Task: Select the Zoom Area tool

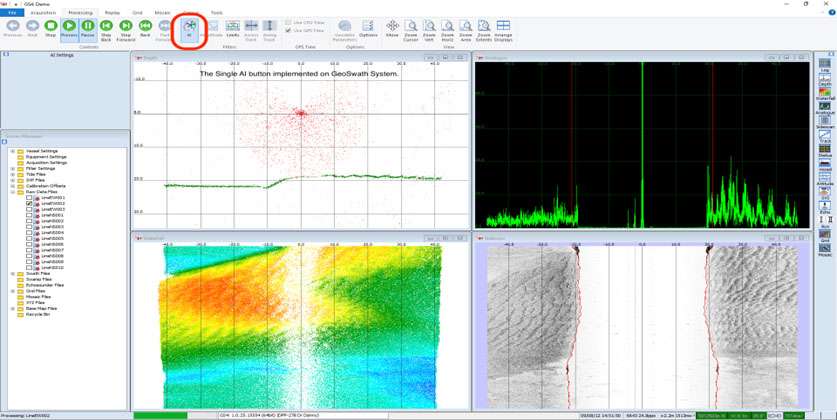Action: pyautogui.click(x=465, y=30)
